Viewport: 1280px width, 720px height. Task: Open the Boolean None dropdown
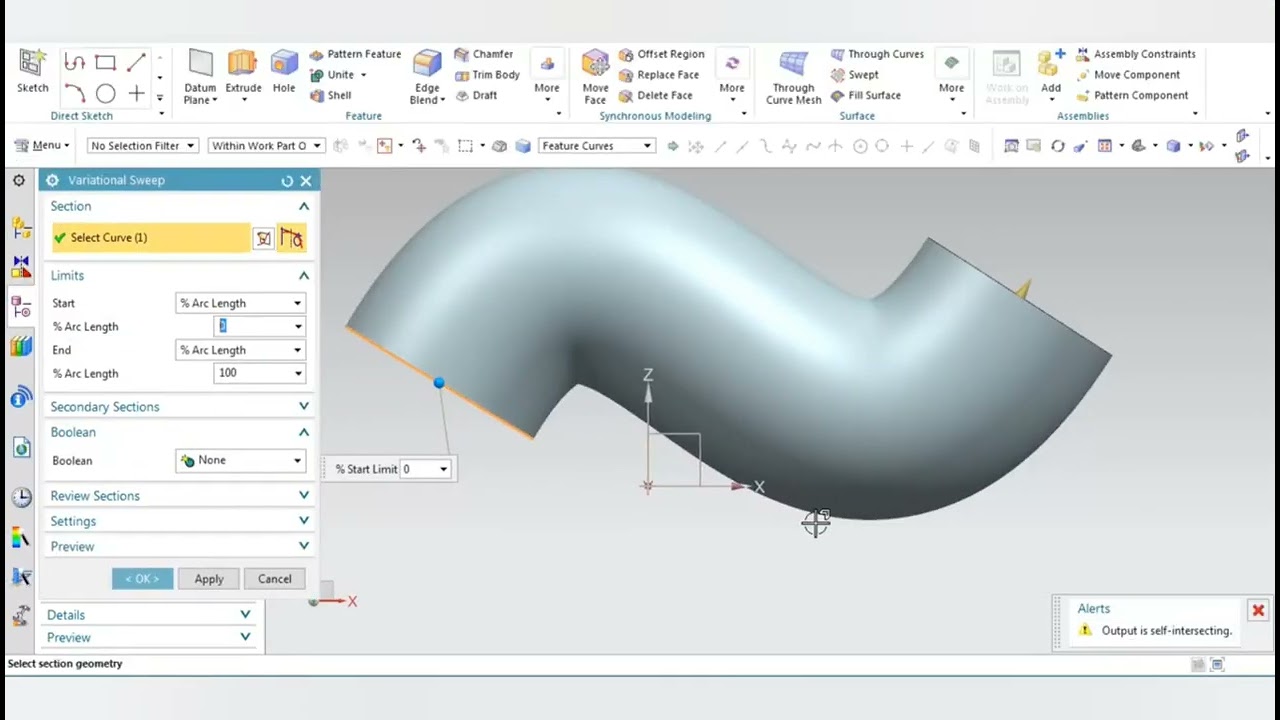[240, 460]
